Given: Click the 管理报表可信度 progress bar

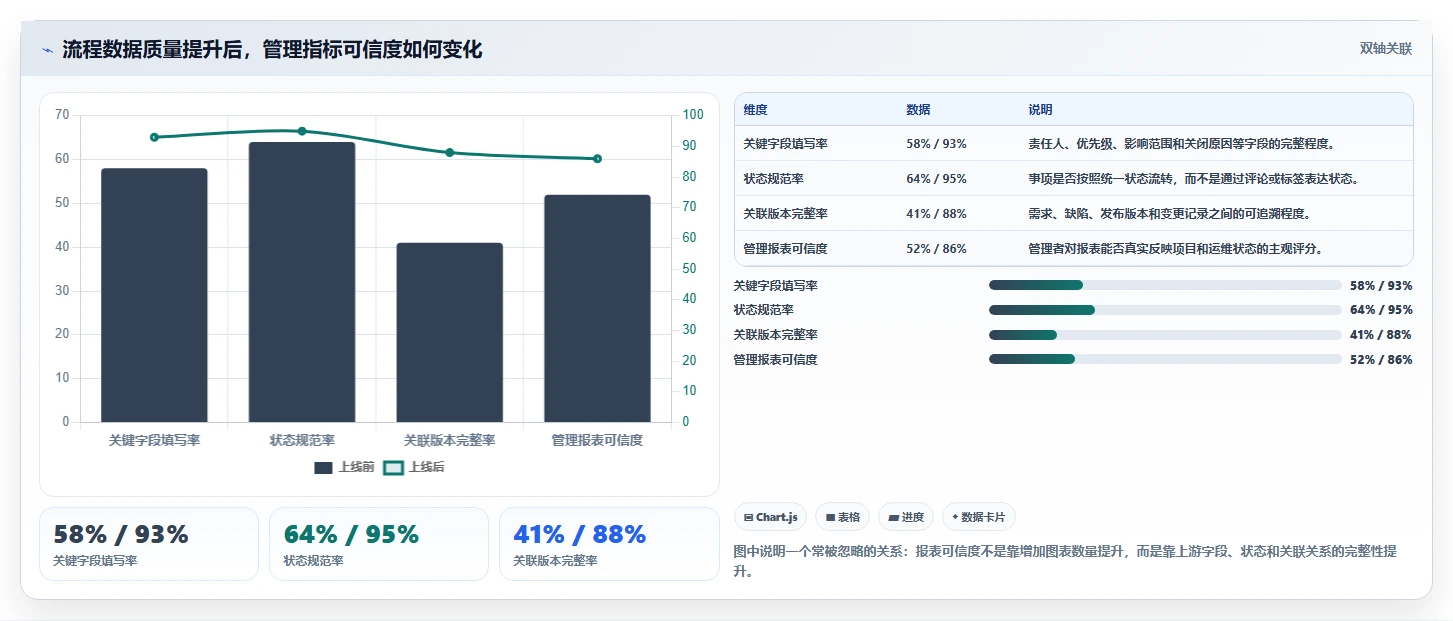Looking at the screenshot, I should tap(1165, 359).
